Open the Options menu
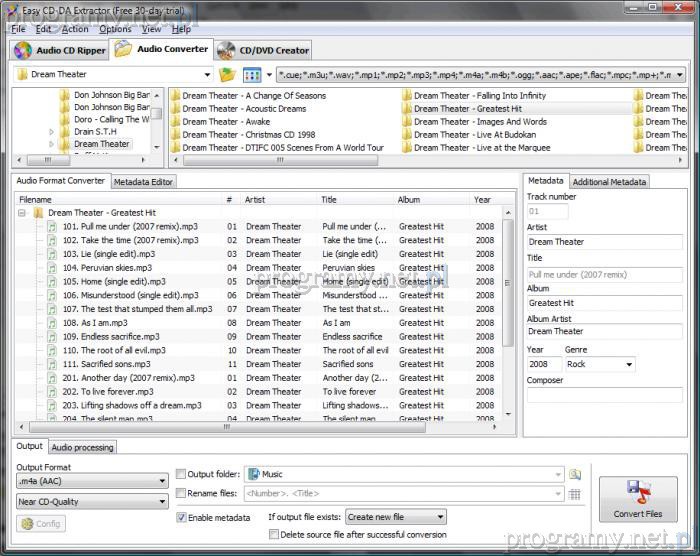 (x=115, y=29)
